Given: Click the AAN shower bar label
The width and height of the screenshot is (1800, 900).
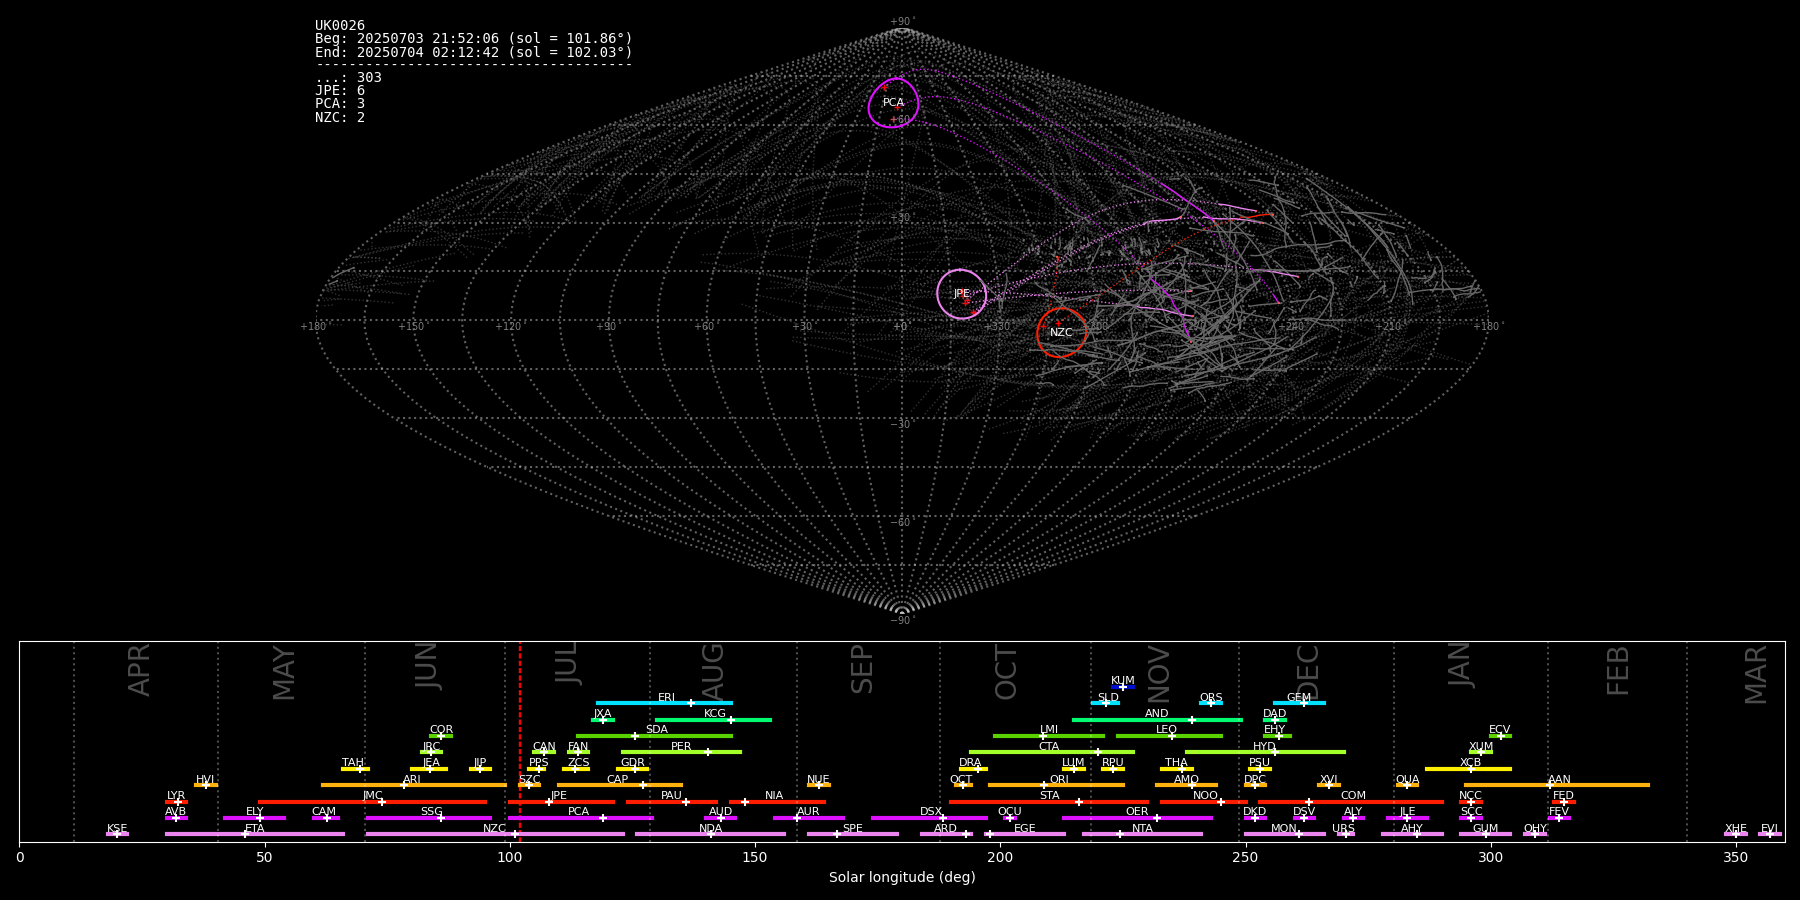Looking at the screenshot, I should point(1559,780).
